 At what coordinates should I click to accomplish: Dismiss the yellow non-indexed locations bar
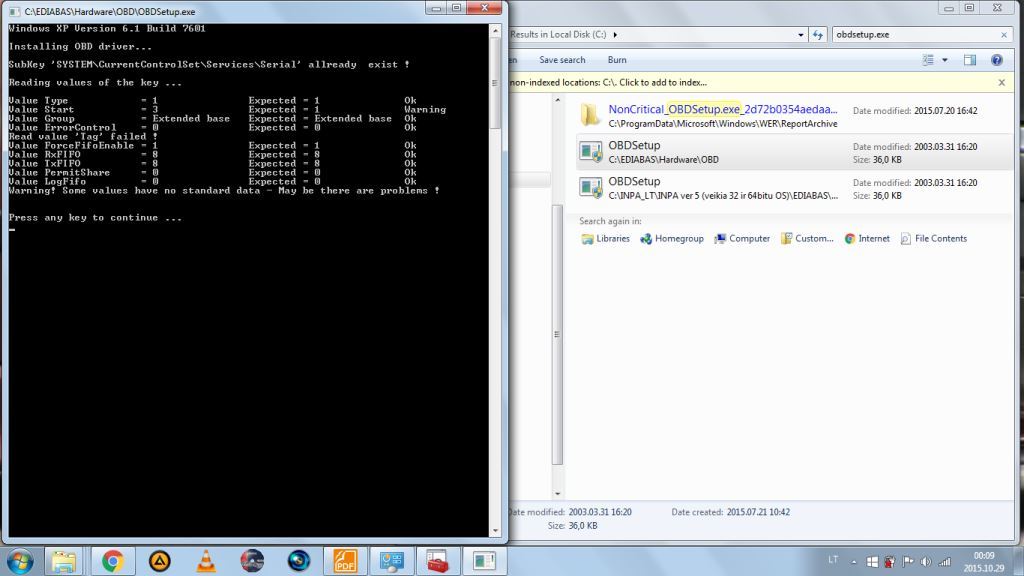[x=1011, y=82]
